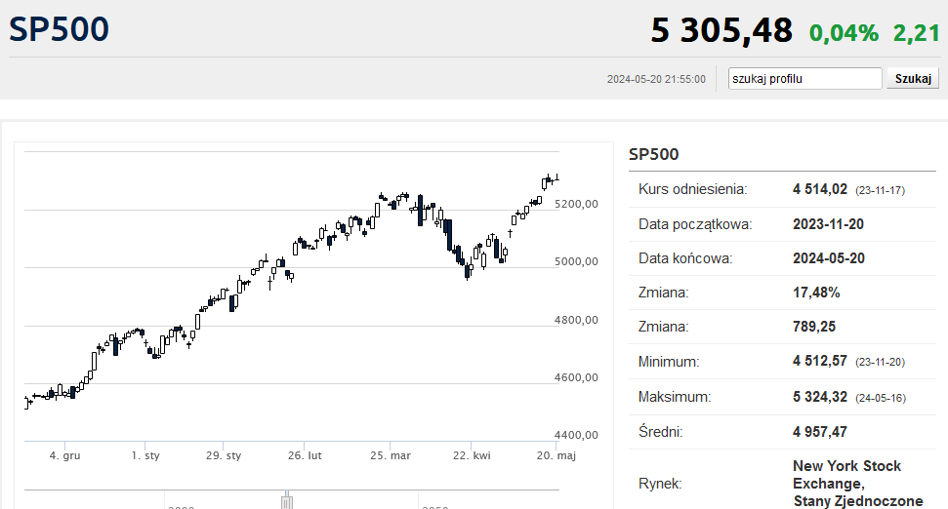
Task: Click the SP500 heading above the statistics table
Action: point(654,154)
